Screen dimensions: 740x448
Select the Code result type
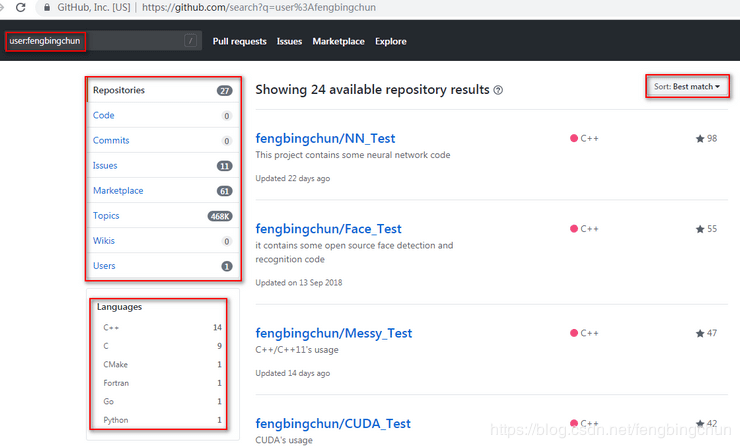[163, 115]
